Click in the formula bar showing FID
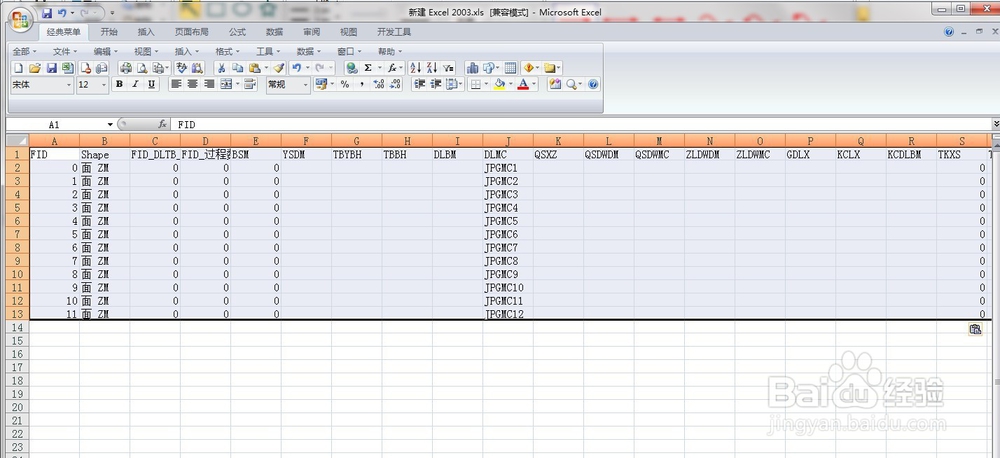 click(x=580, y=124)
